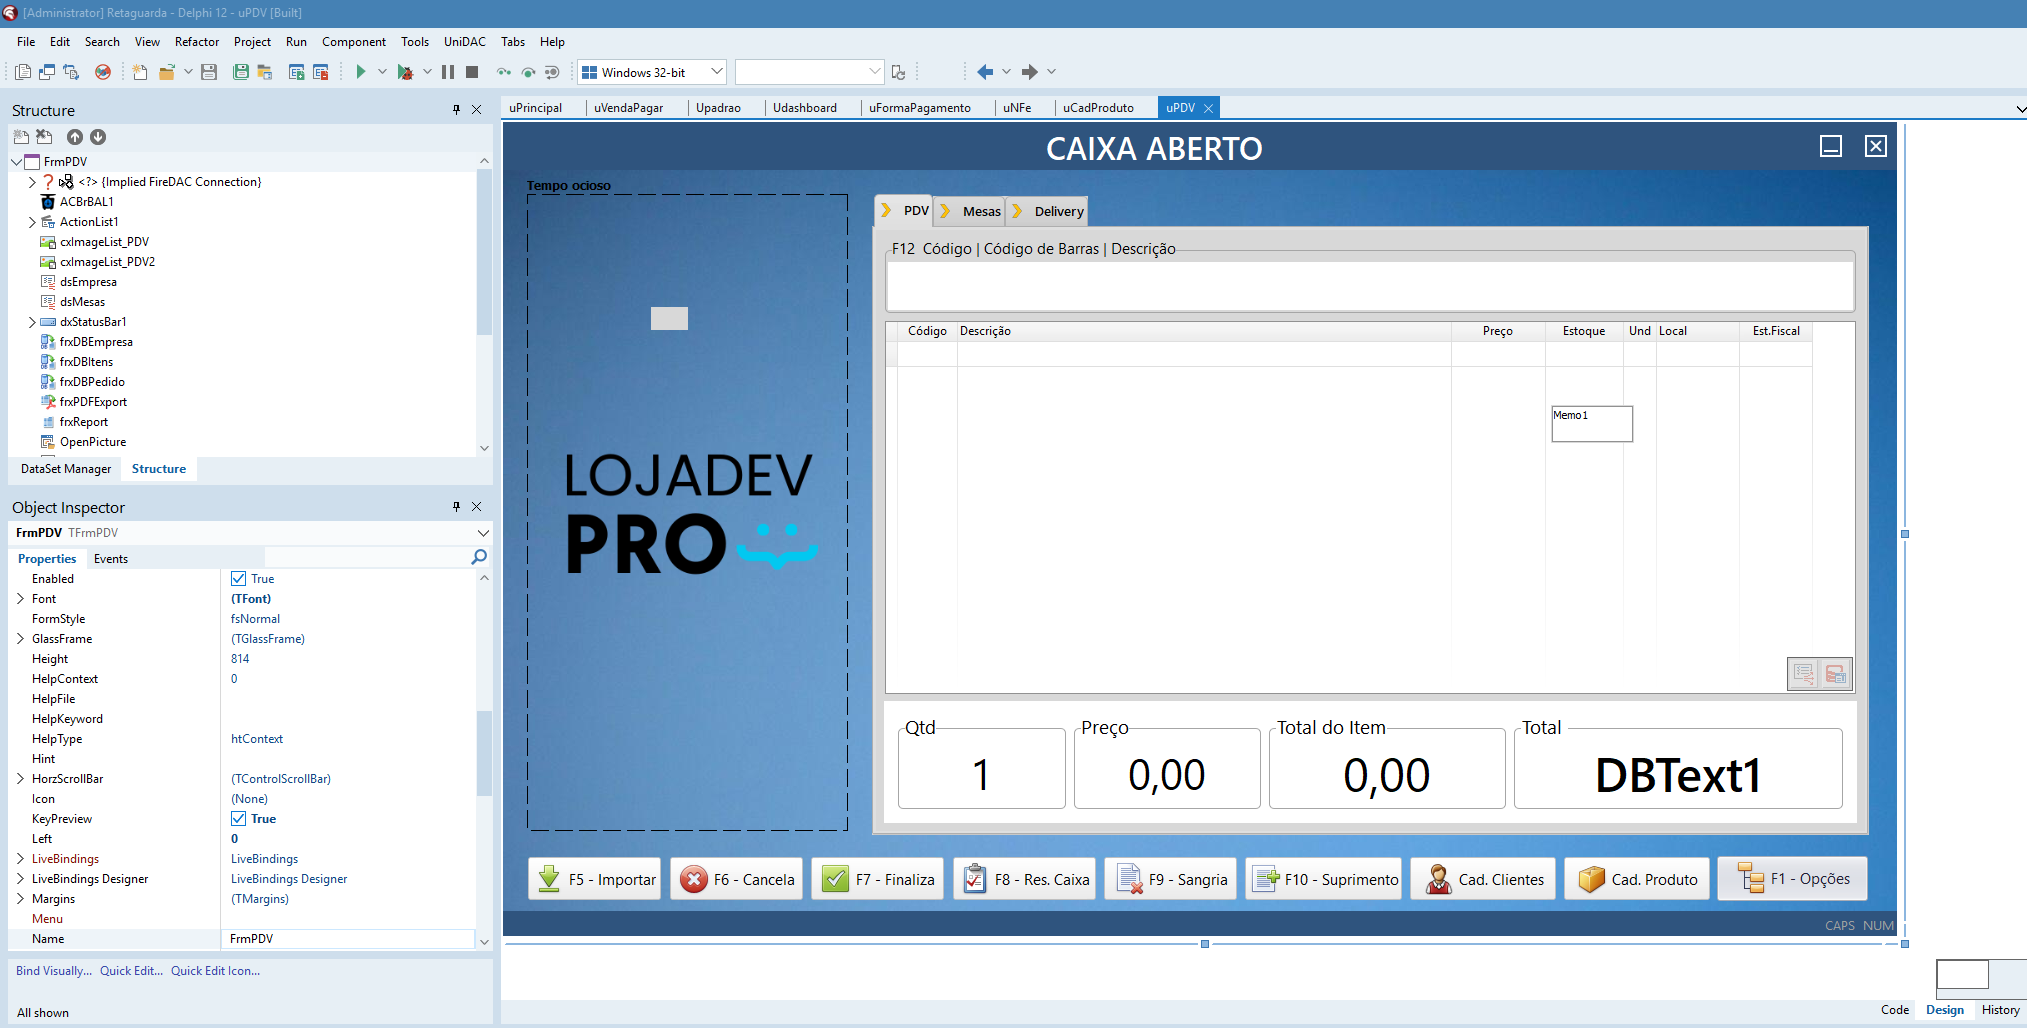Click the Save floppy disk icon
This screenshot has height=1028, width=2027.
click(209, 72)
